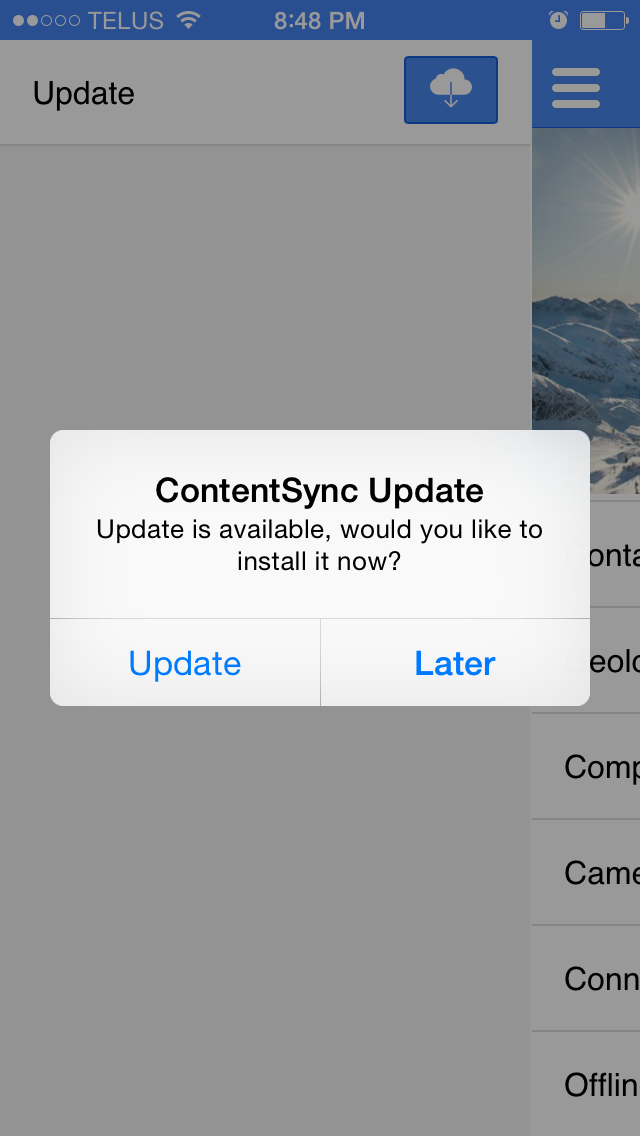
Task: Tap the Wi-Fi status icon
Action: point(188,20)
